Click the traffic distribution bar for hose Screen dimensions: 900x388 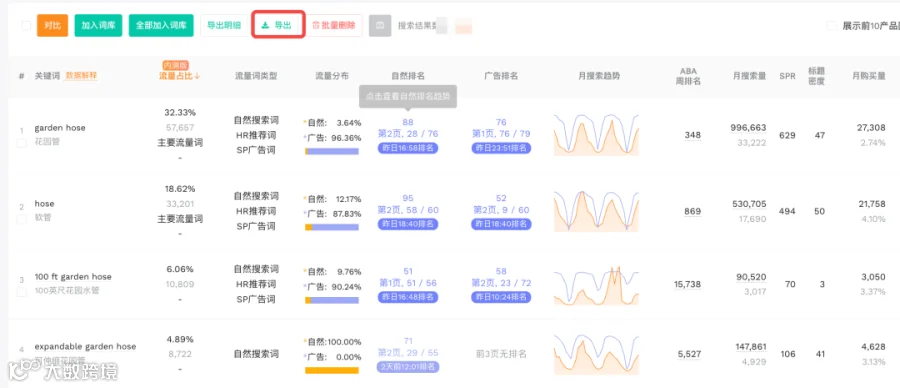[x=332, y=227]
